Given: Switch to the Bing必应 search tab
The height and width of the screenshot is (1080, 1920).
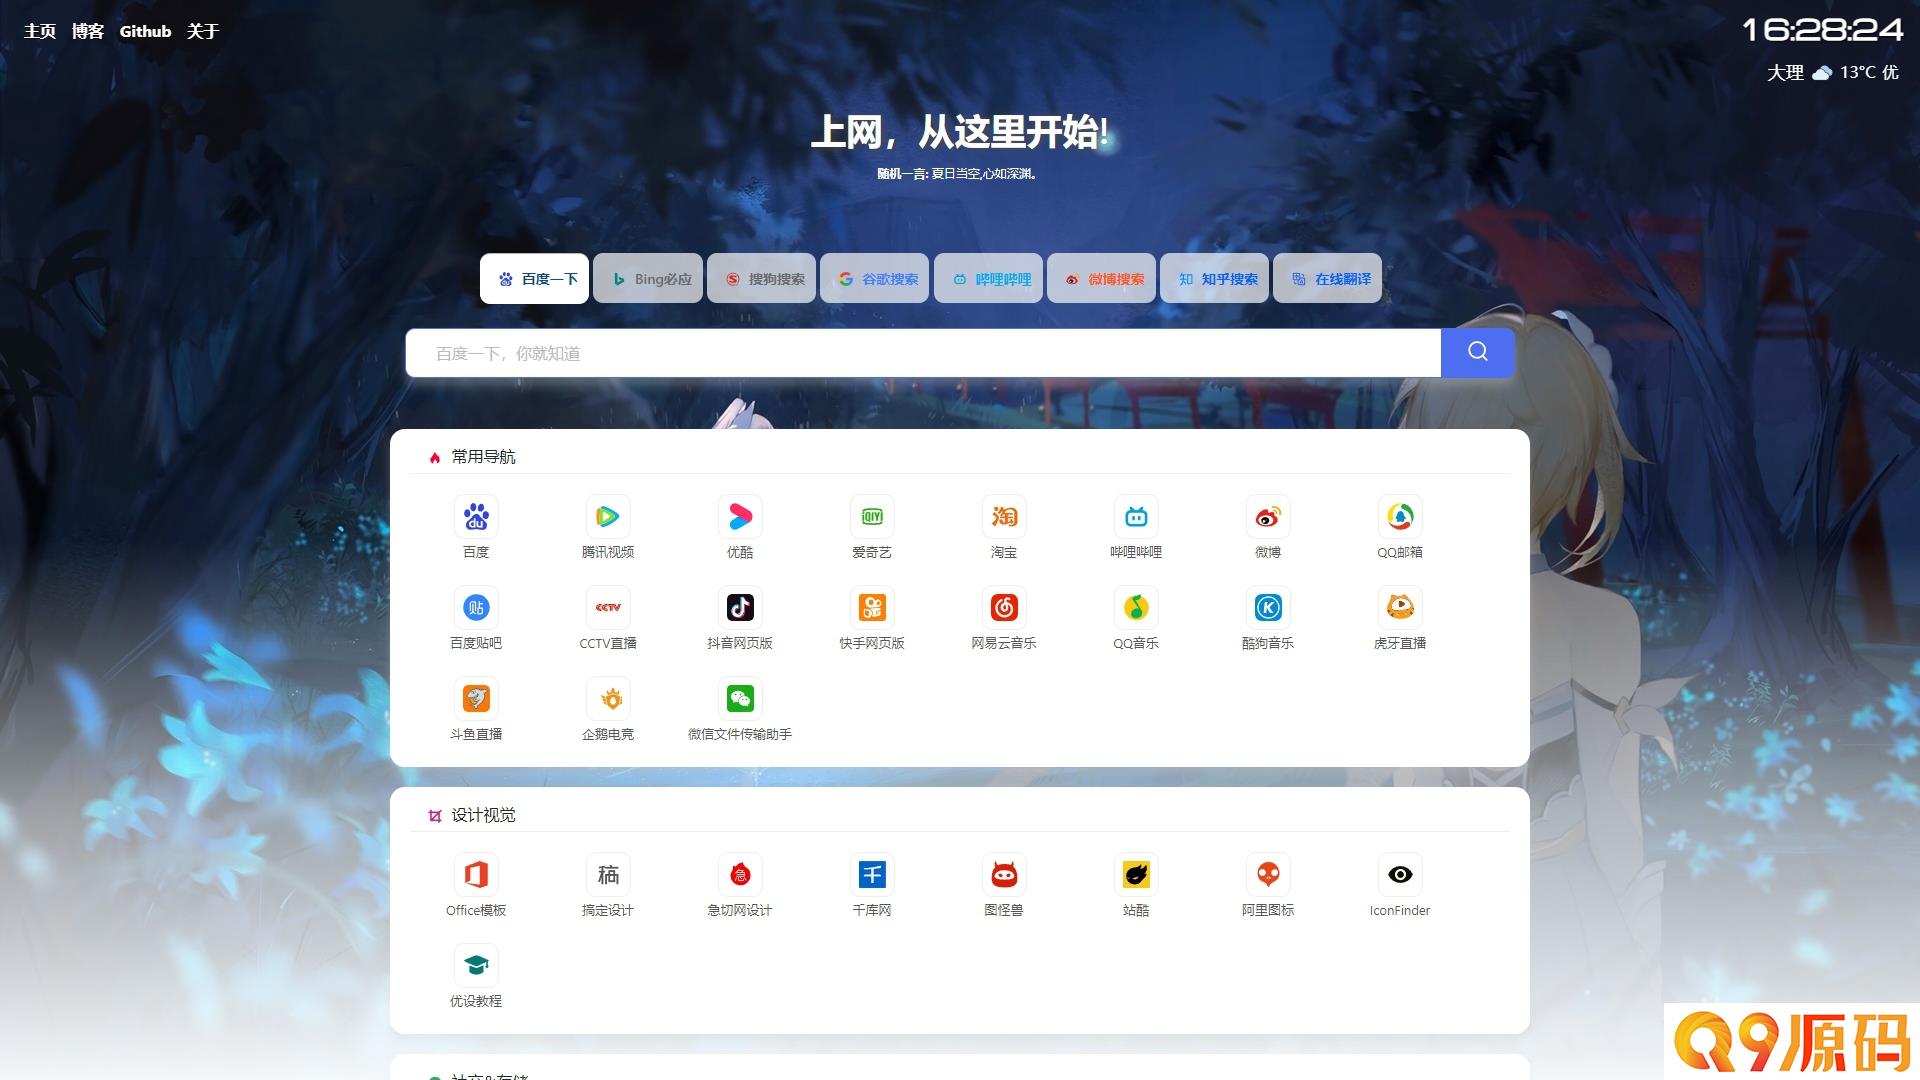Looking at the screenshot, I should point(648,279).
